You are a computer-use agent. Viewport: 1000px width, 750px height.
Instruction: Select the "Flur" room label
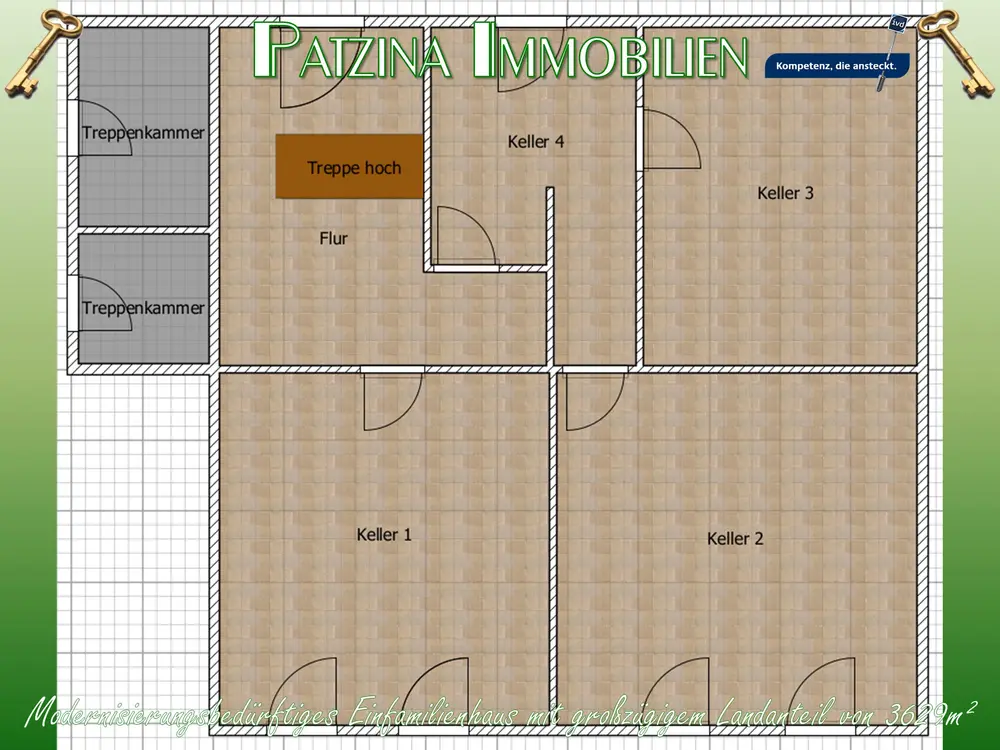click(334, 239)
